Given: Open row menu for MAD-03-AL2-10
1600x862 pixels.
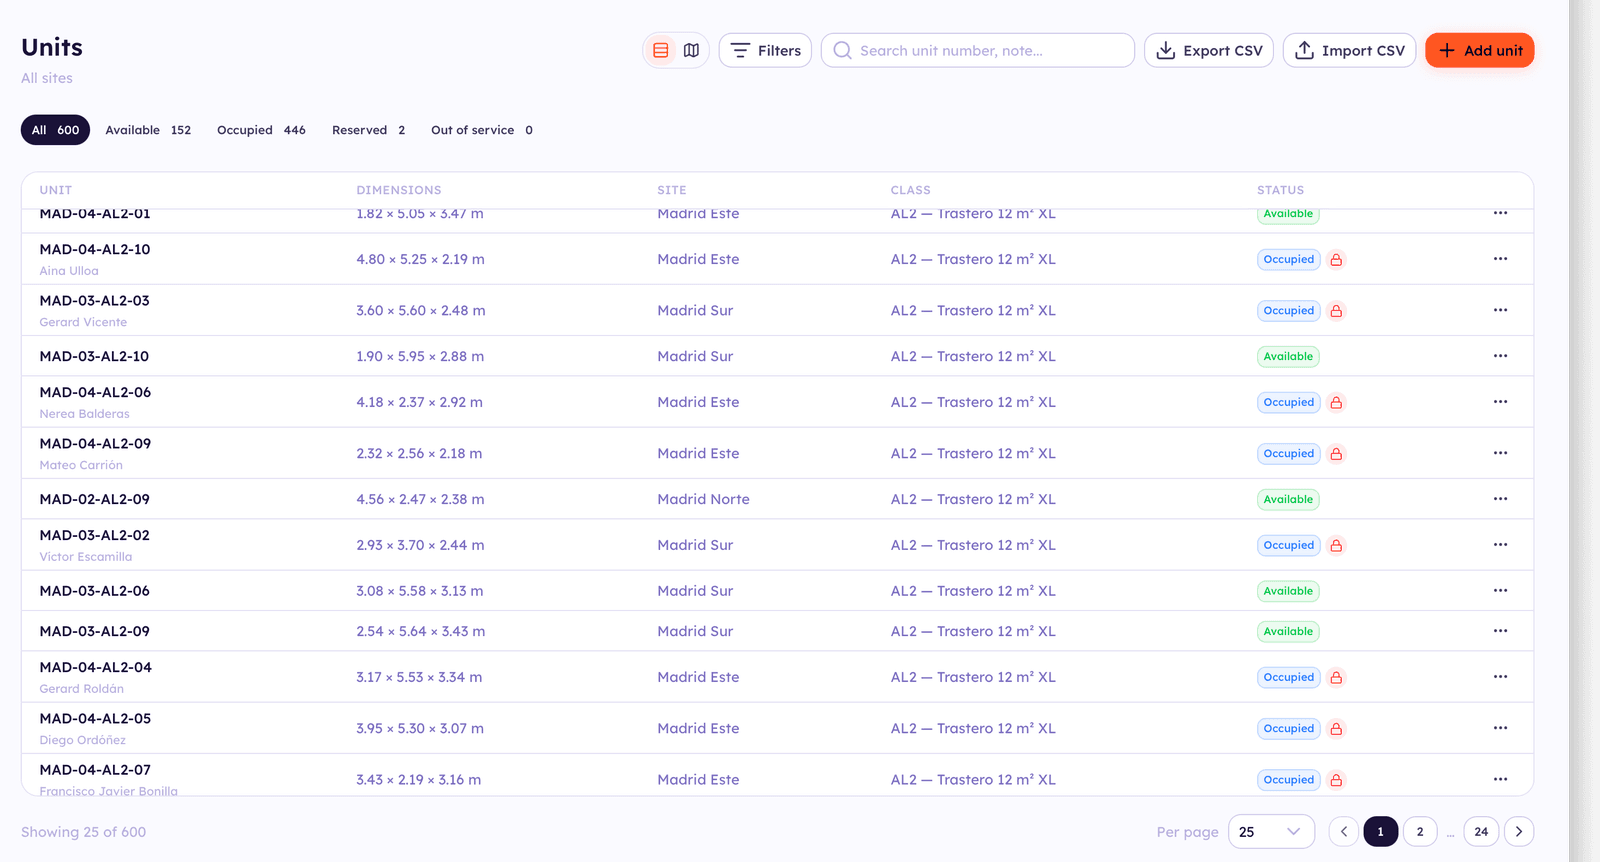Looking at the screenshot, I should (x=1500, y=356).
